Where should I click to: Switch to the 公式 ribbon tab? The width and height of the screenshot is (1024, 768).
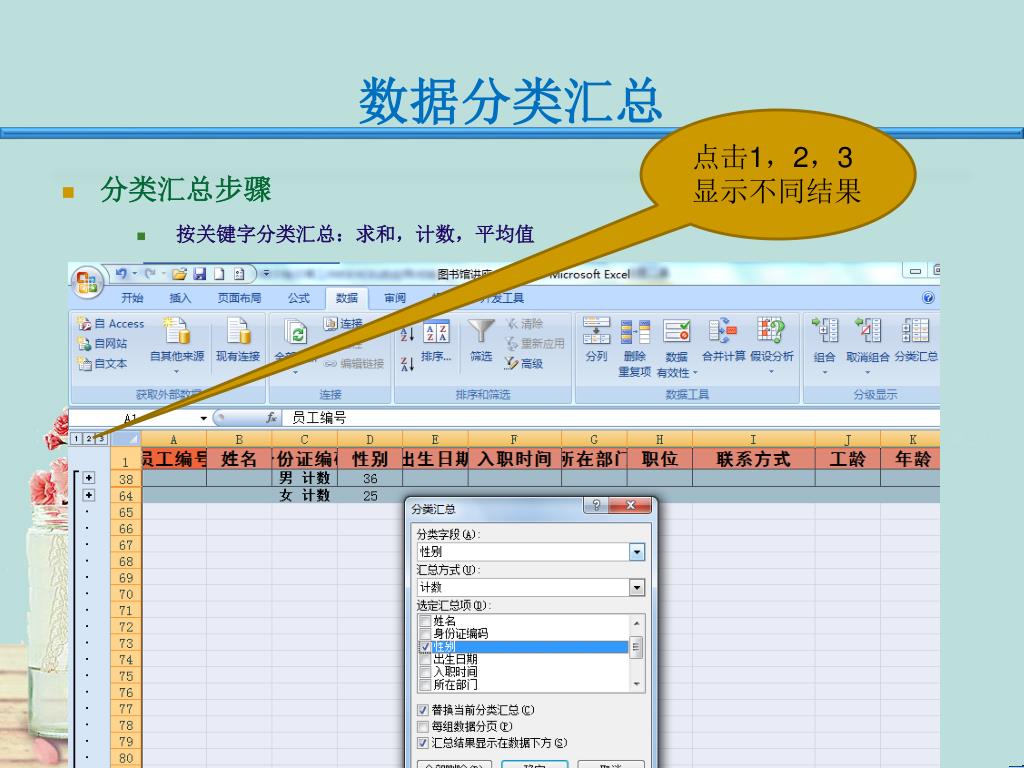tap(299, 298)
